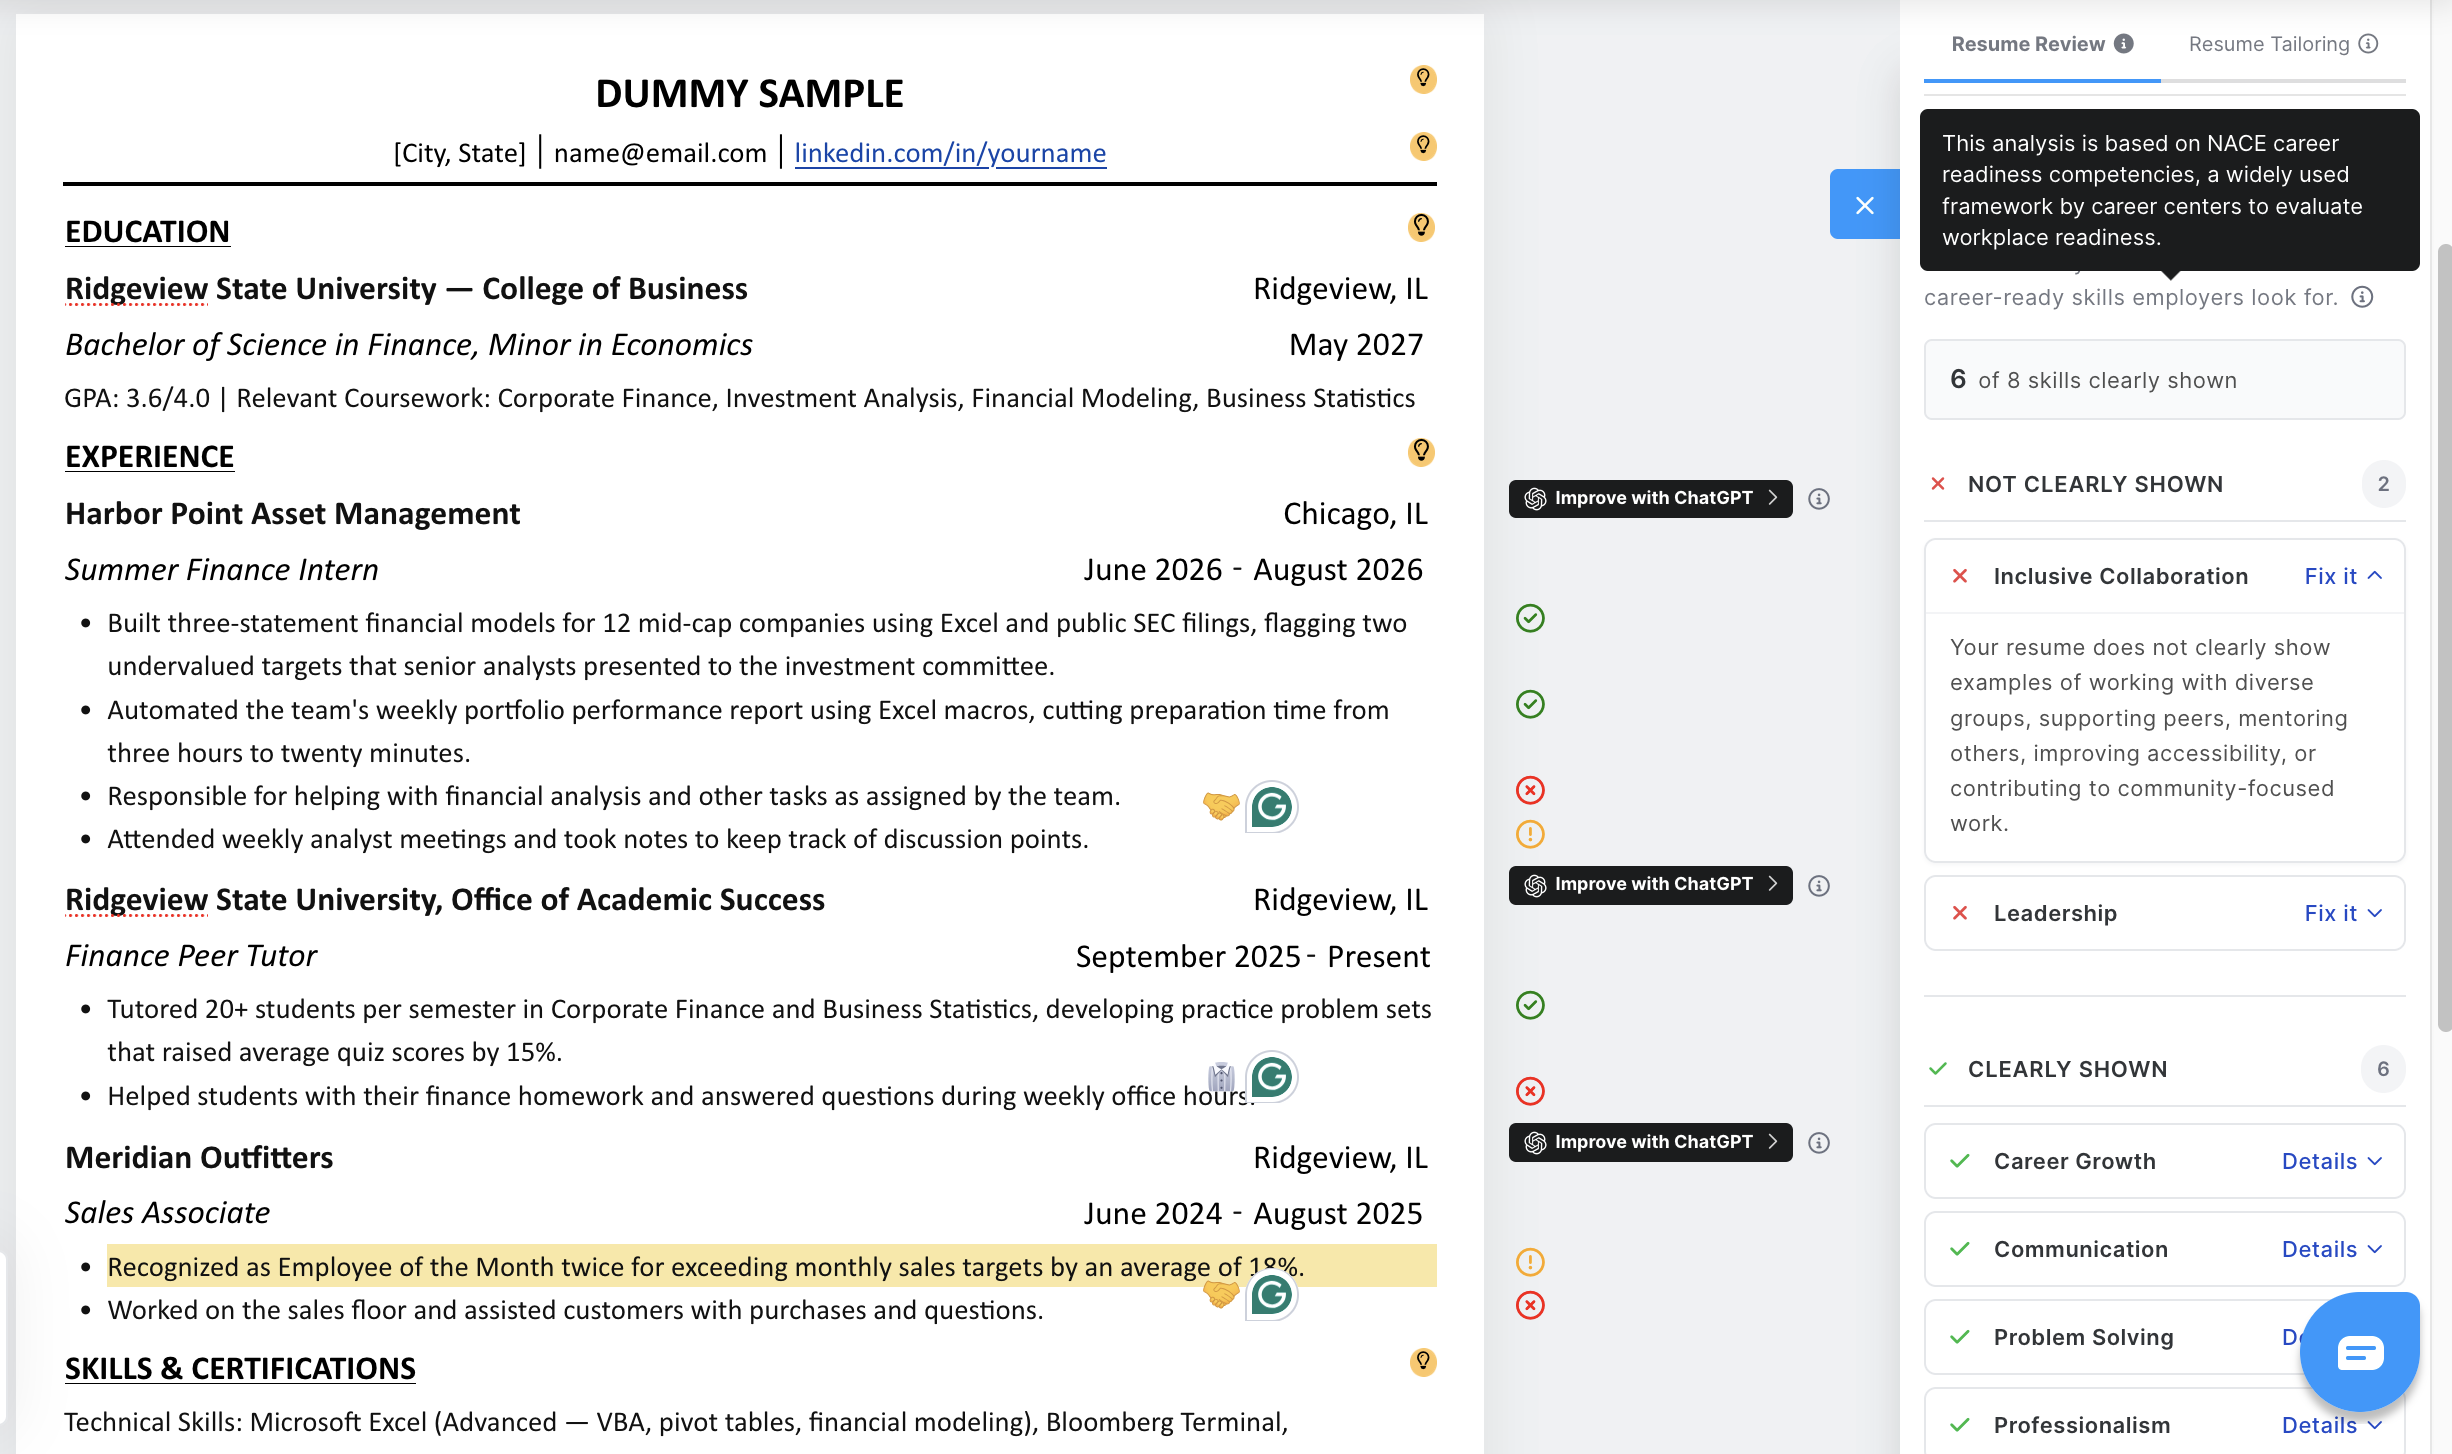Click the Grammarly icon beside the Responsible for helping bullet
2452x1454 pixels.
1272,807
